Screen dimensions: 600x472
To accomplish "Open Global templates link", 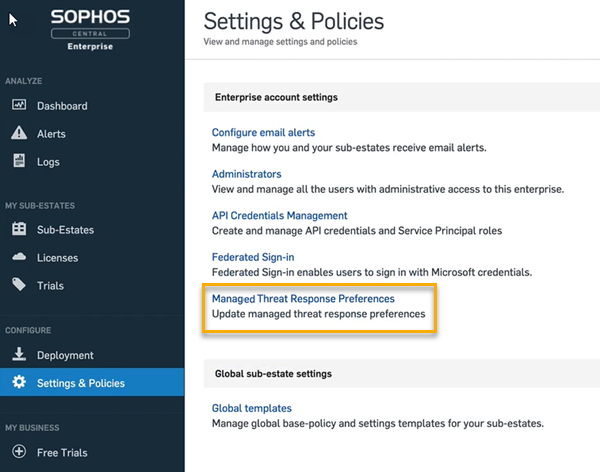I will tap(251, 408).
